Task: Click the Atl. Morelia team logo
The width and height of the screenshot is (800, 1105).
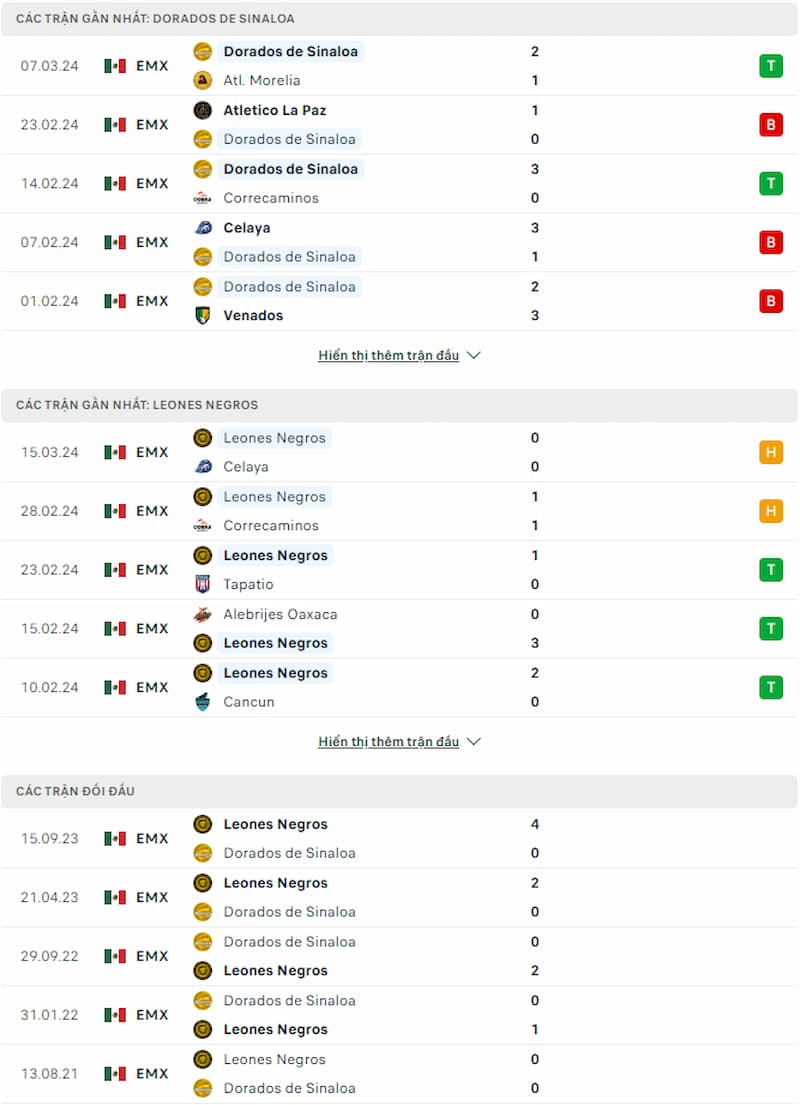Action: 203,80
